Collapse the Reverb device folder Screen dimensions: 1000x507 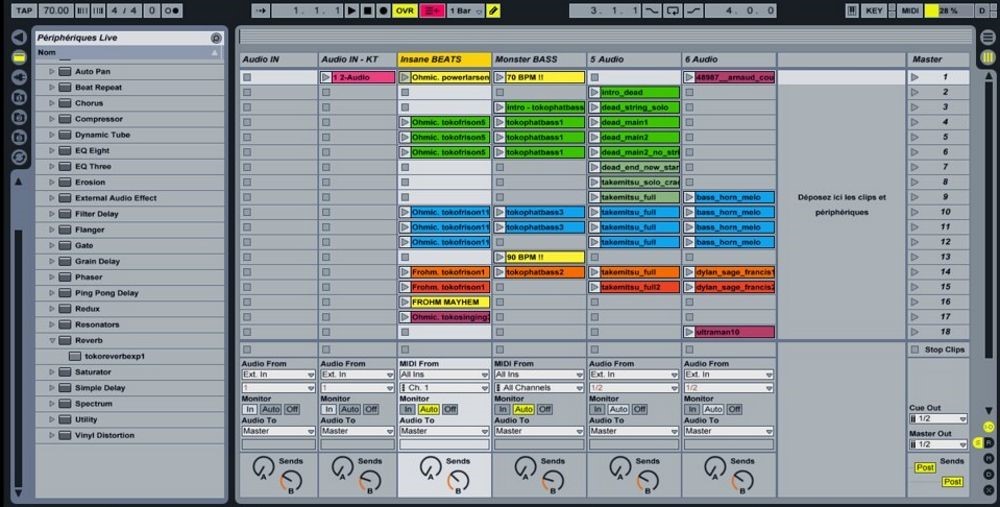pyautogui.click(x=52, y=341)
